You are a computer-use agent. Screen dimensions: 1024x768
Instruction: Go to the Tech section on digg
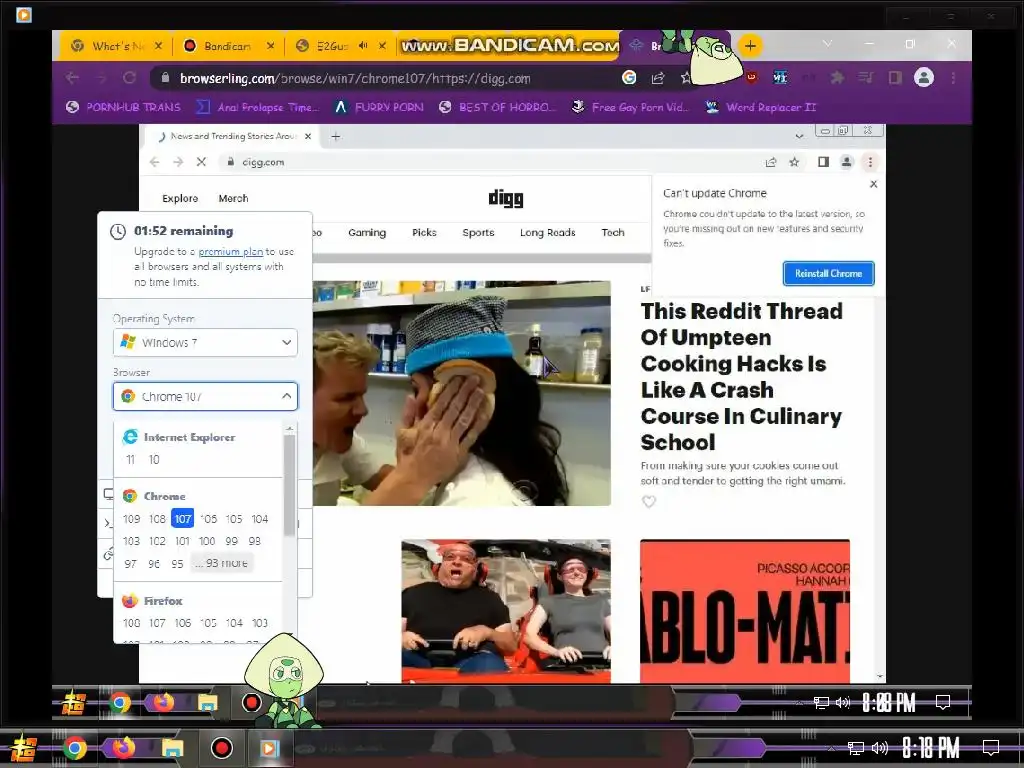point(613,232)
